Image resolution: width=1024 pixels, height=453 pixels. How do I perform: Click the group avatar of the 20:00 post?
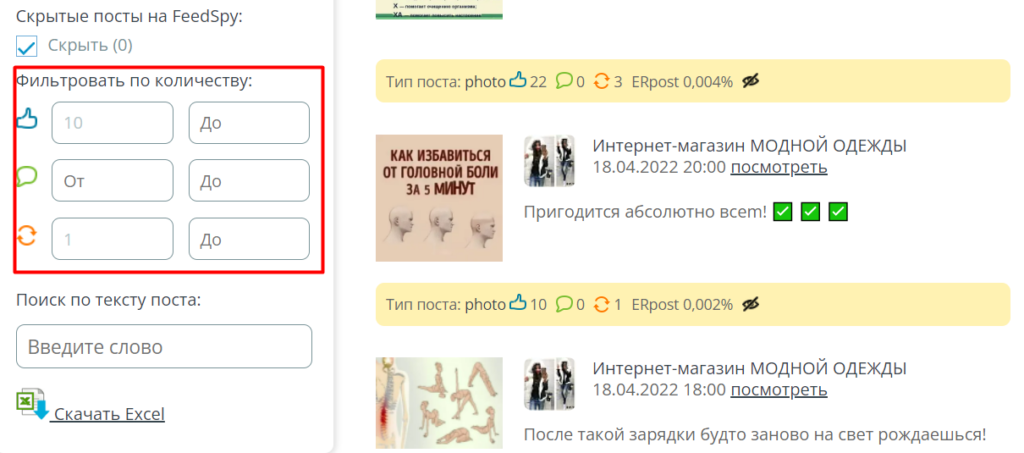tap(550, 161)
